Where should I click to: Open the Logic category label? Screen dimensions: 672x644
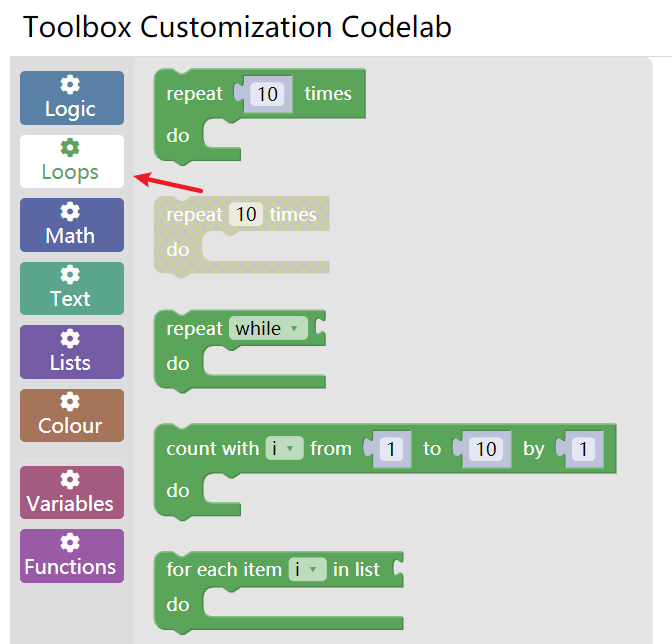[x=70, y=109]
